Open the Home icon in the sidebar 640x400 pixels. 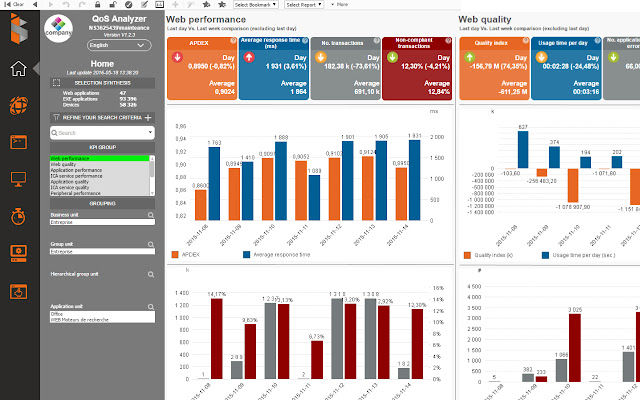18,69
